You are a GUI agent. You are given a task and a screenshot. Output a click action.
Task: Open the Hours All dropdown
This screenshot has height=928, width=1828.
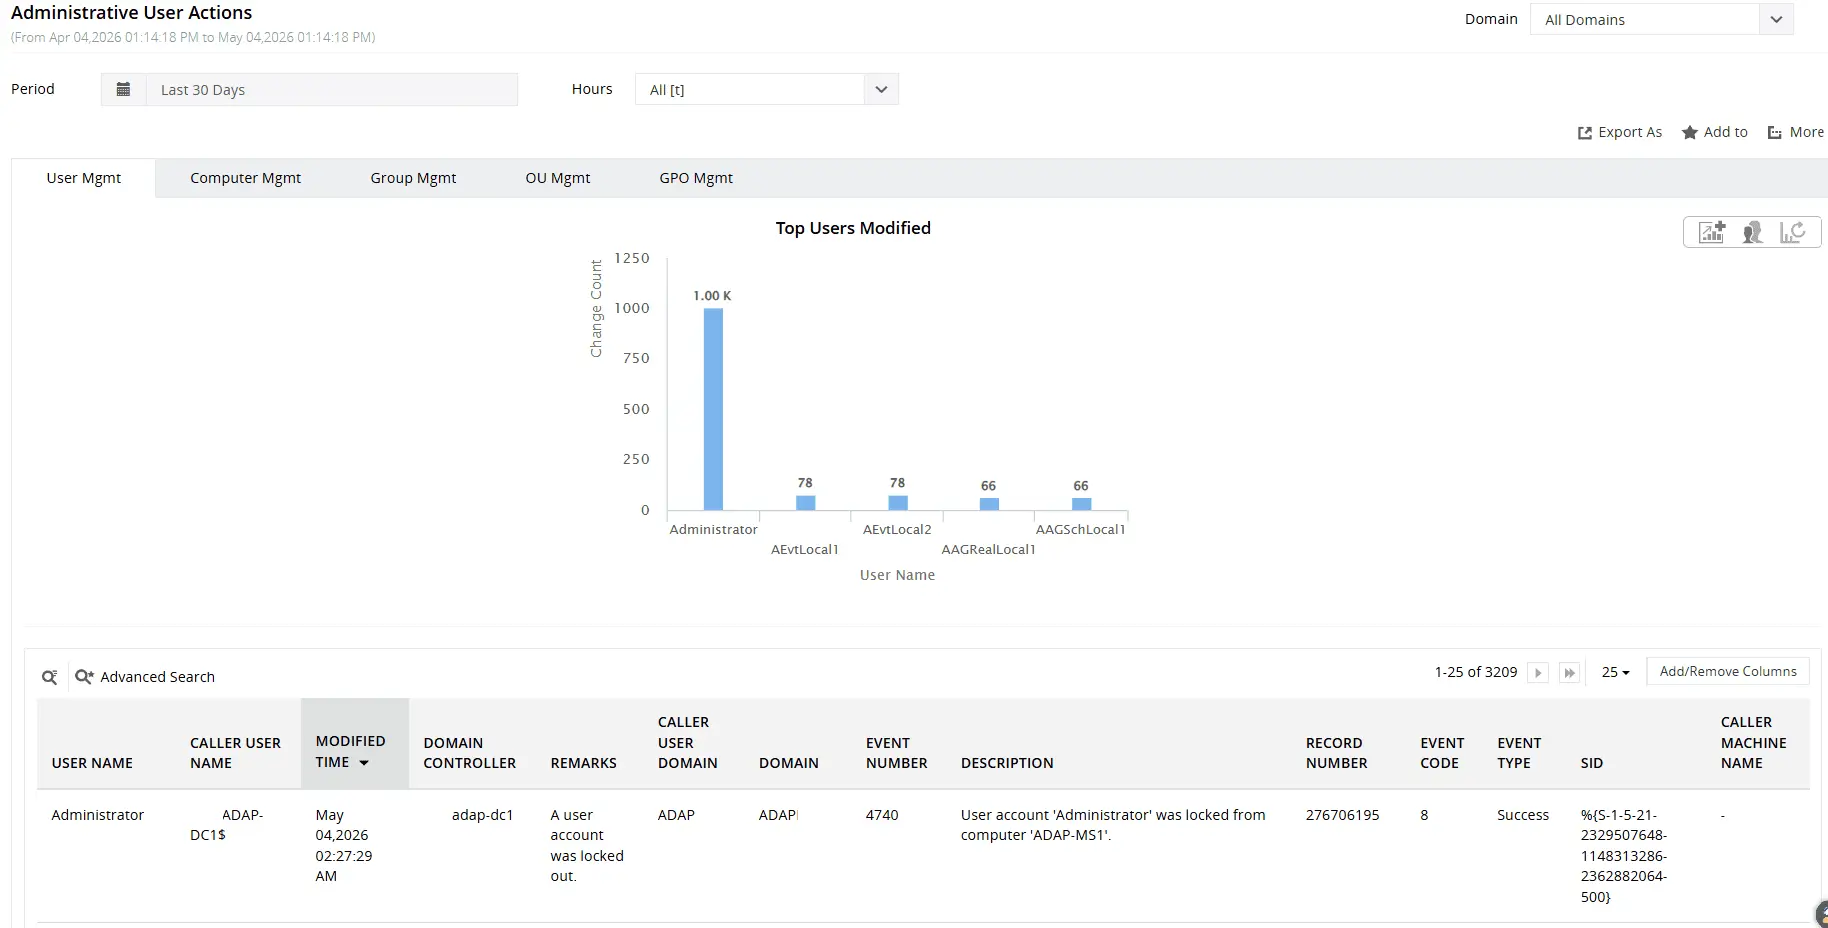[x=767, y=89]
